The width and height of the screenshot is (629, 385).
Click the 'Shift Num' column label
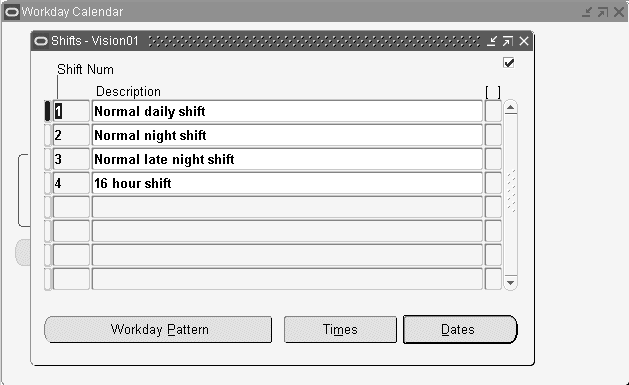pos(85,69)
